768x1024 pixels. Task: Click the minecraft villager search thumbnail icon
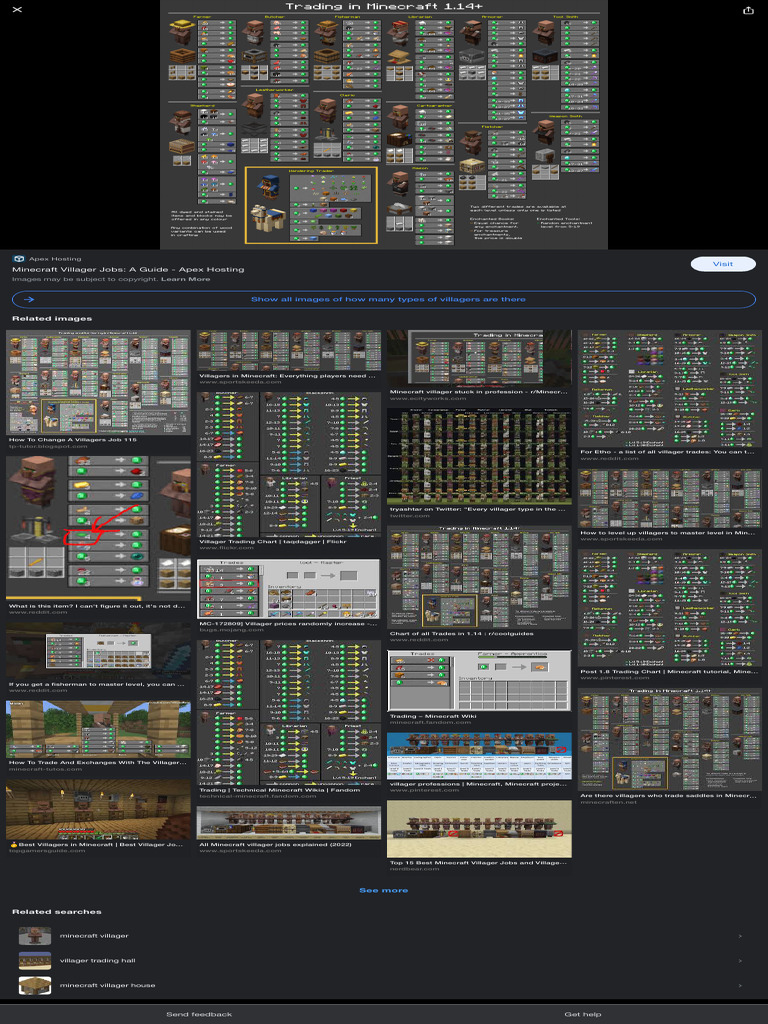[x=35, y=936]
